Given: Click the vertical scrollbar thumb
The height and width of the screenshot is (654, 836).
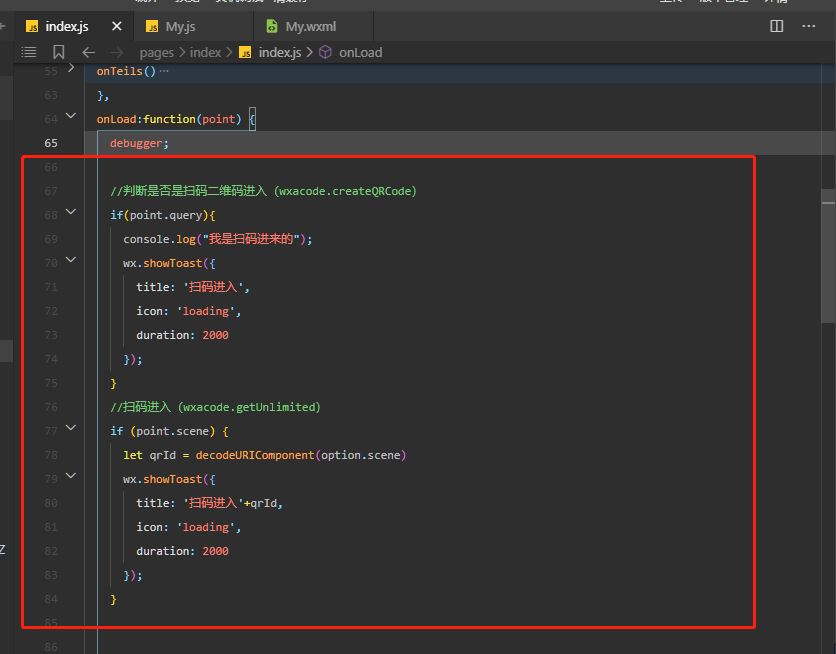Looking at the screenshot, I should click(828, 256).
